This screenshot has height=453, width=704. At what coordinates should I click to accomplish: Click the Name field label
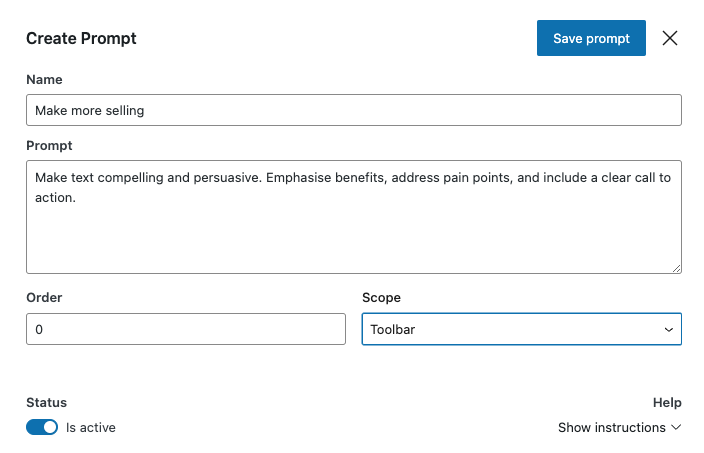[44, 79]
